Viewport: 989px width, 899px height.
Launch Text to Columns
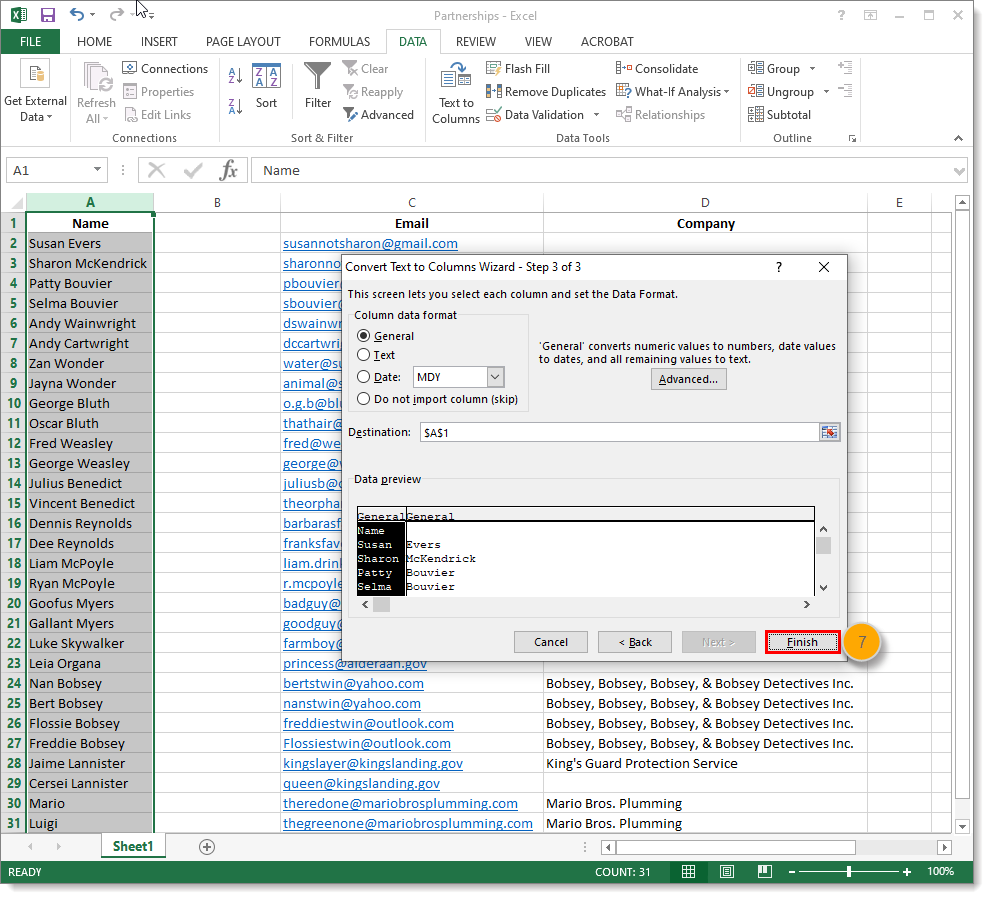tap(456, 93)
